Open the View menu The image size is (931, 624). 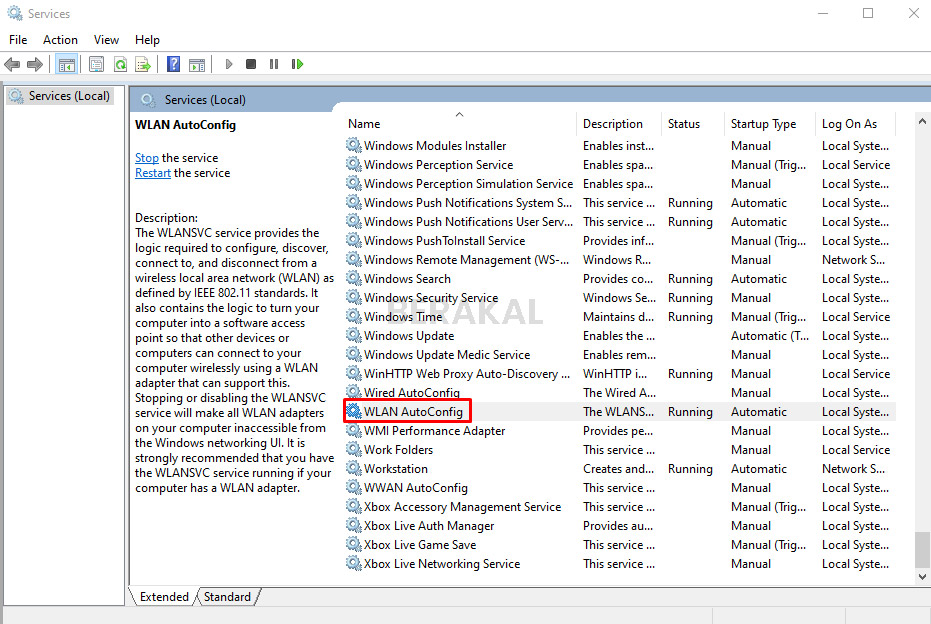[106, 40]
